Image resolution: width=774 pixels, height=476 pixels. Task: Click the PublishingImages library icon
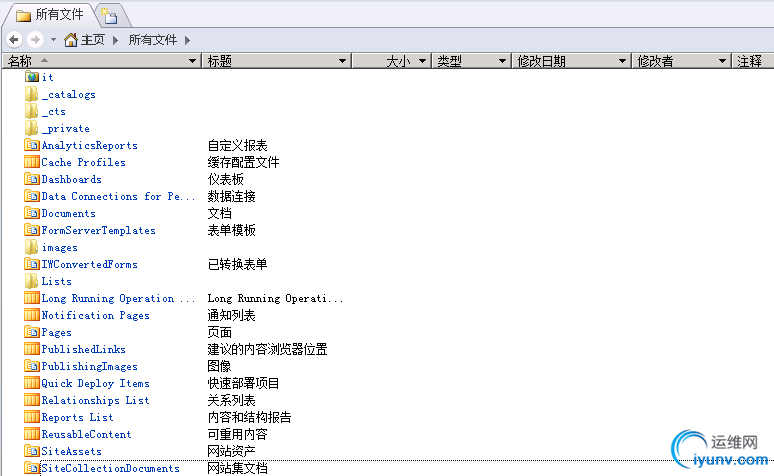[x=32, y=366]
